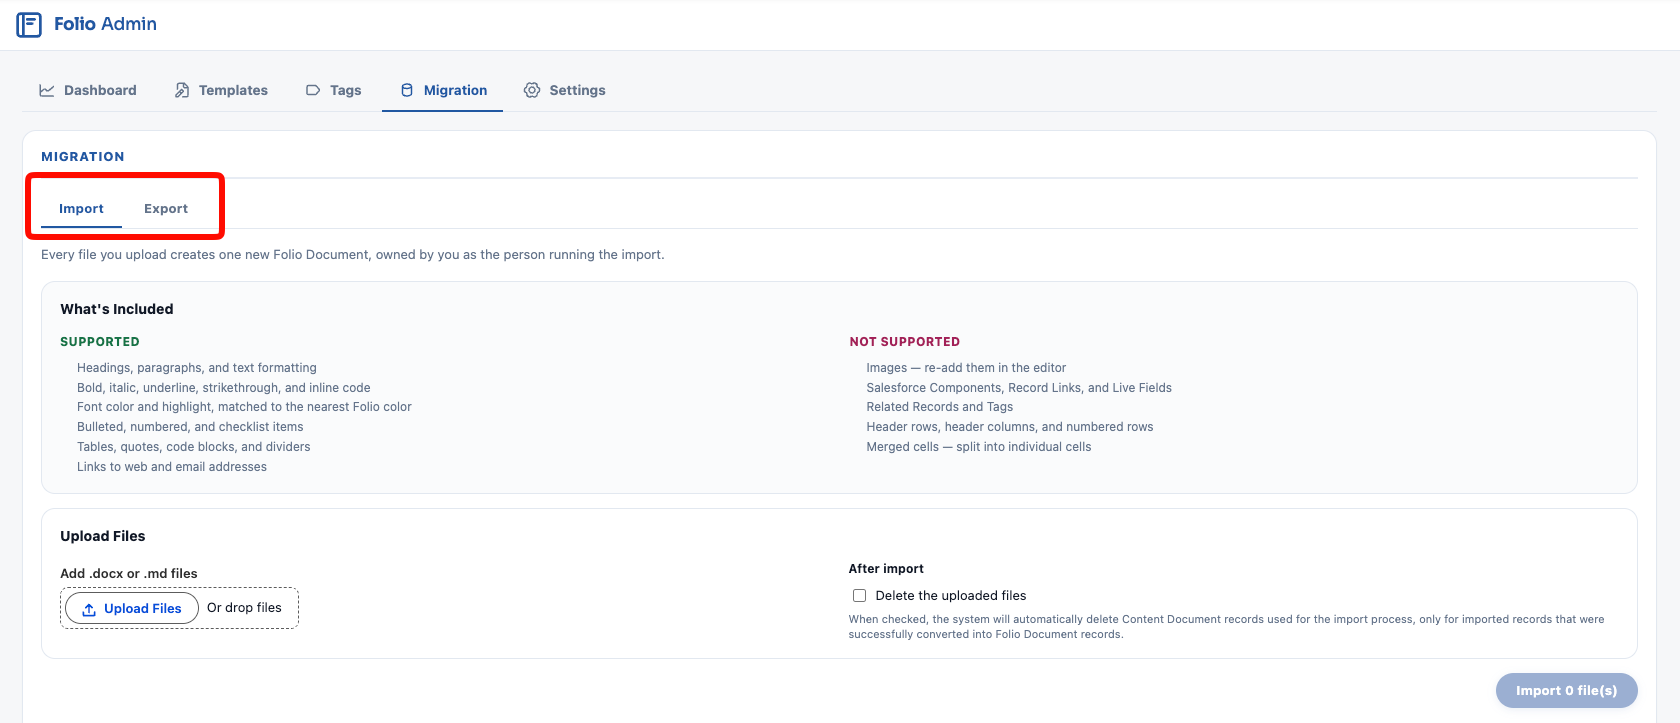Go to the Tags tab
1680x723 pixels.
click(x=333, y=90)
